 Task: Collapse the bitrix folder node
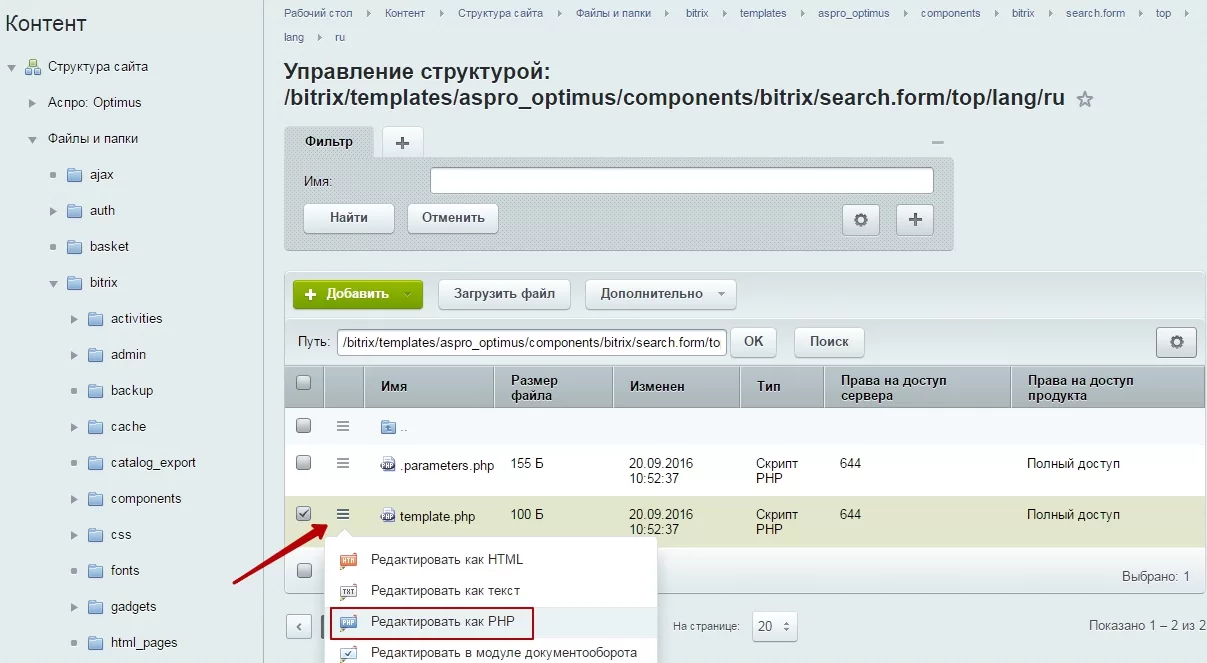pyautogui.click(x=53, y=284)
